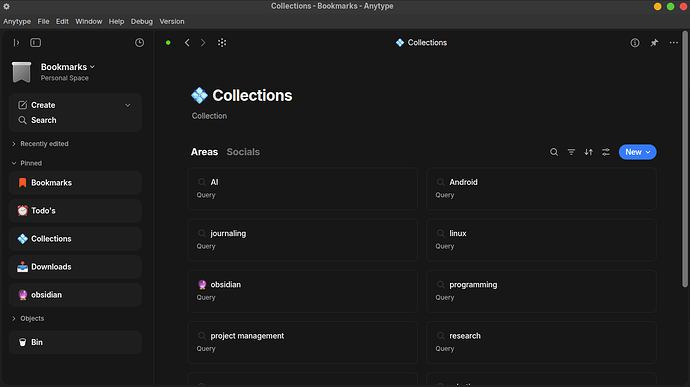Click the Collections page title heading

[252, 96]
